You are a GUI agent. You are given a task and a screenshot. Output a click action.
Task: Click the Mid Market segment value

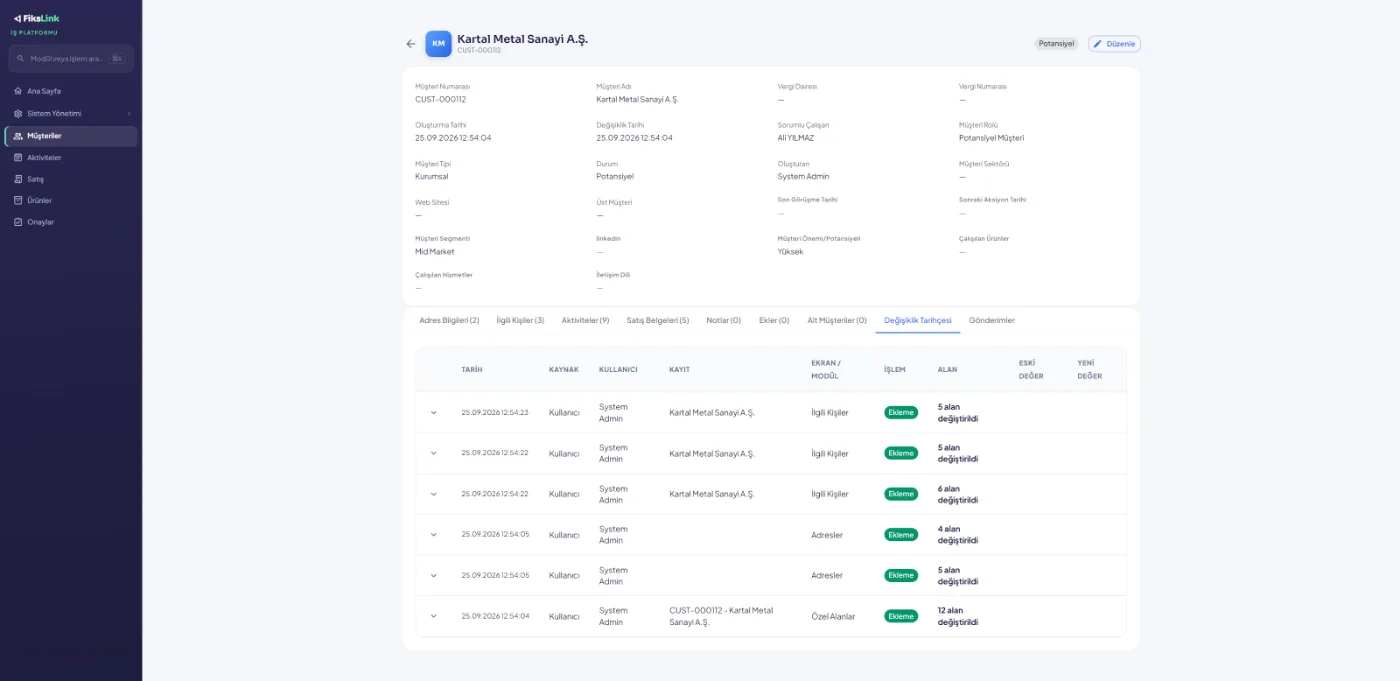pyautogui.click(x=435, y=252)
